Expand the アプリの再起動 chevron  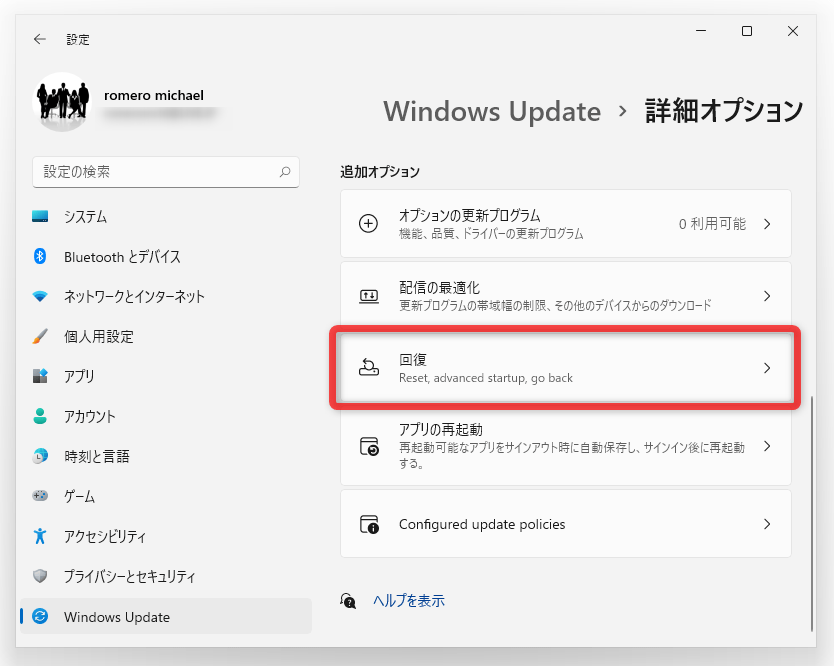[x=767, y=446]
